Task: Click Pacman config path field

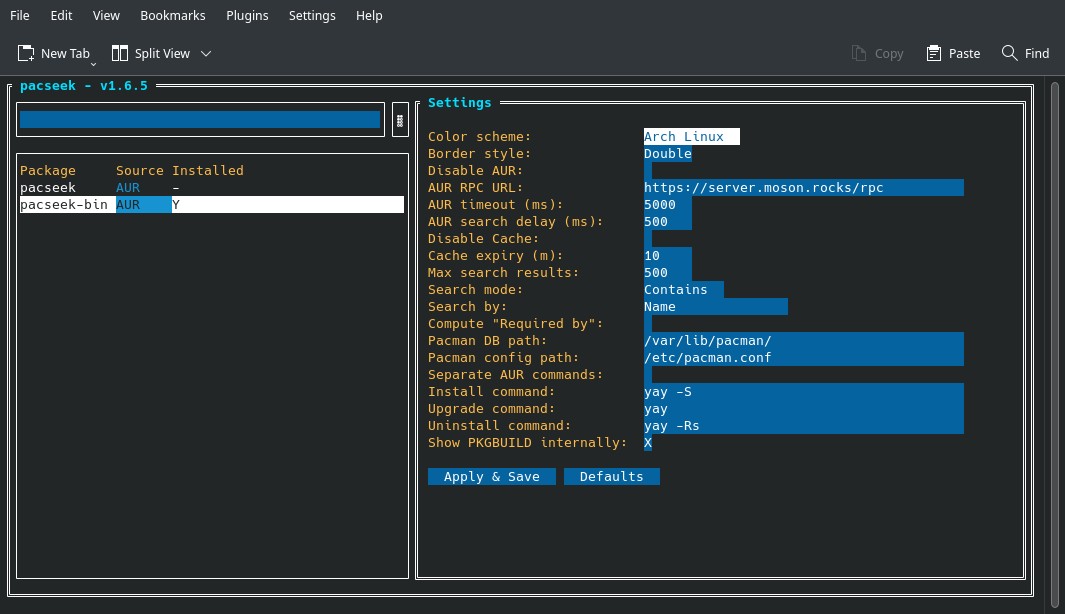Action: [x=804, y=357]
